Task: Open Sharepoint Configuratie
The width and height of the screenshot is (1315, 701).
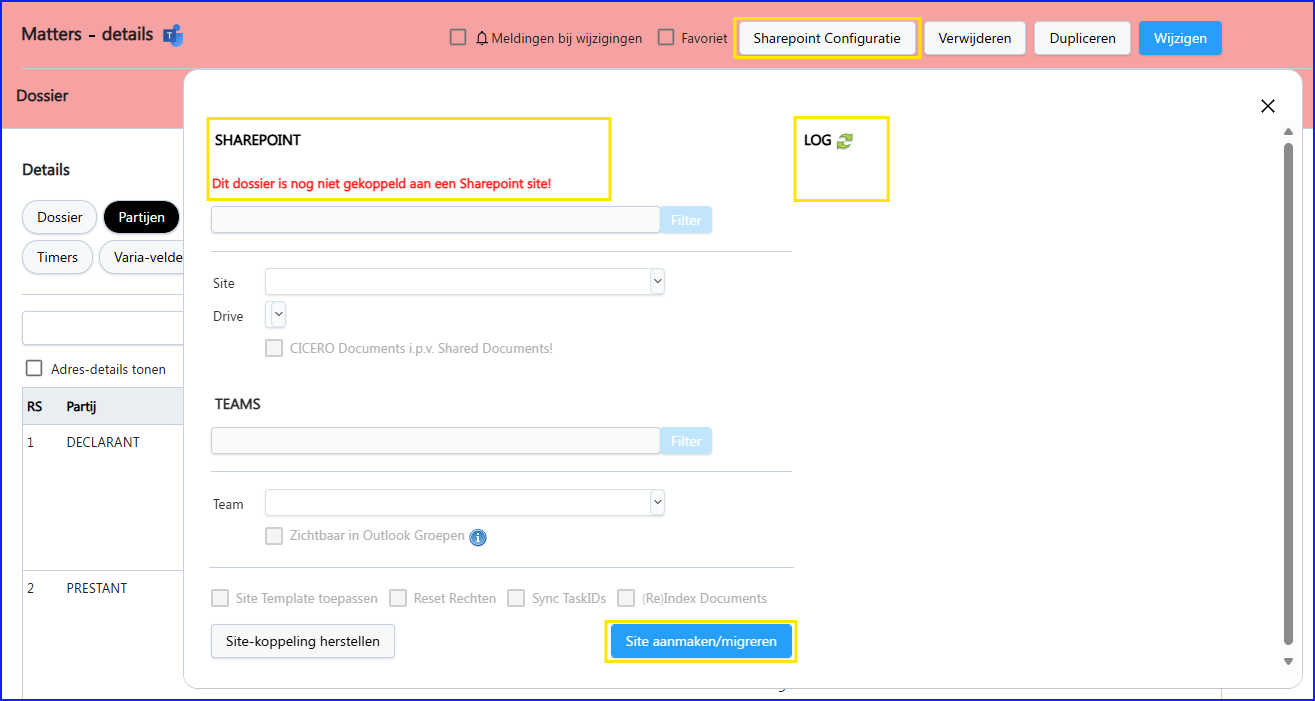Action: click(x=827, y=39)
